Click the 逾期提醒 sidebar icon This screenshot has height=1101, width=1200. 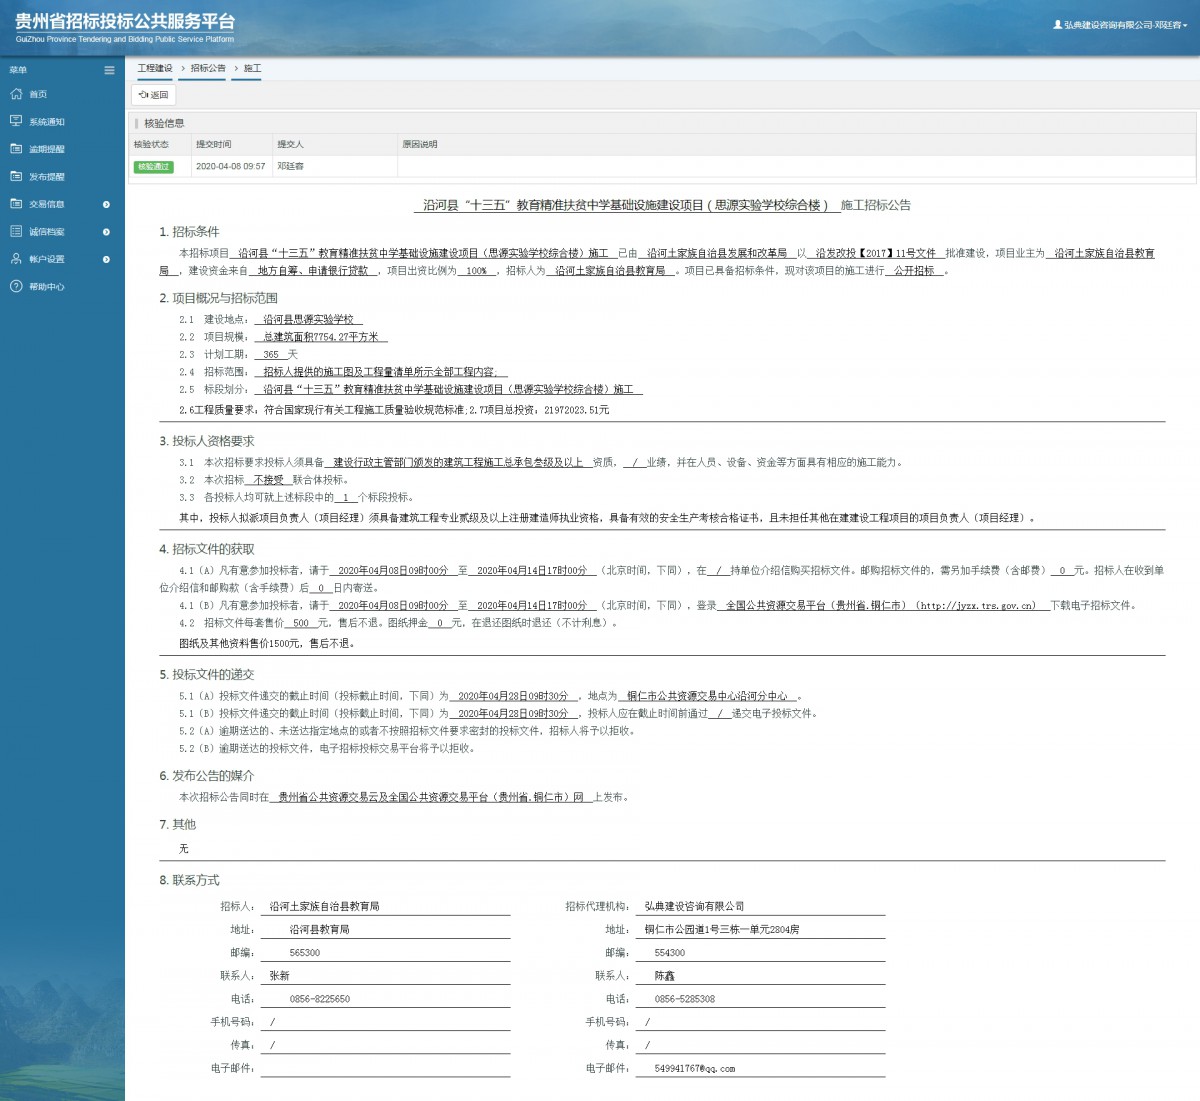tap(16, 149)
